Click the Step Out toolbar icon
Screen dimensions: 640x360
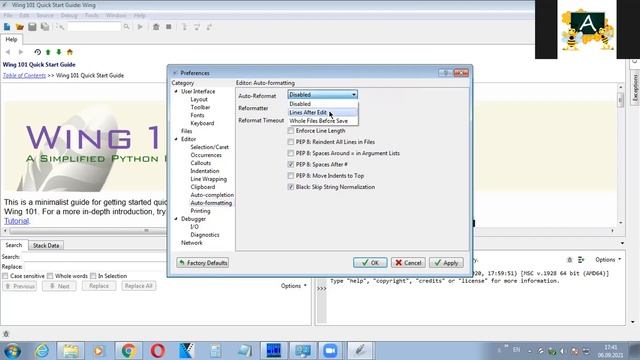point(209,27)
